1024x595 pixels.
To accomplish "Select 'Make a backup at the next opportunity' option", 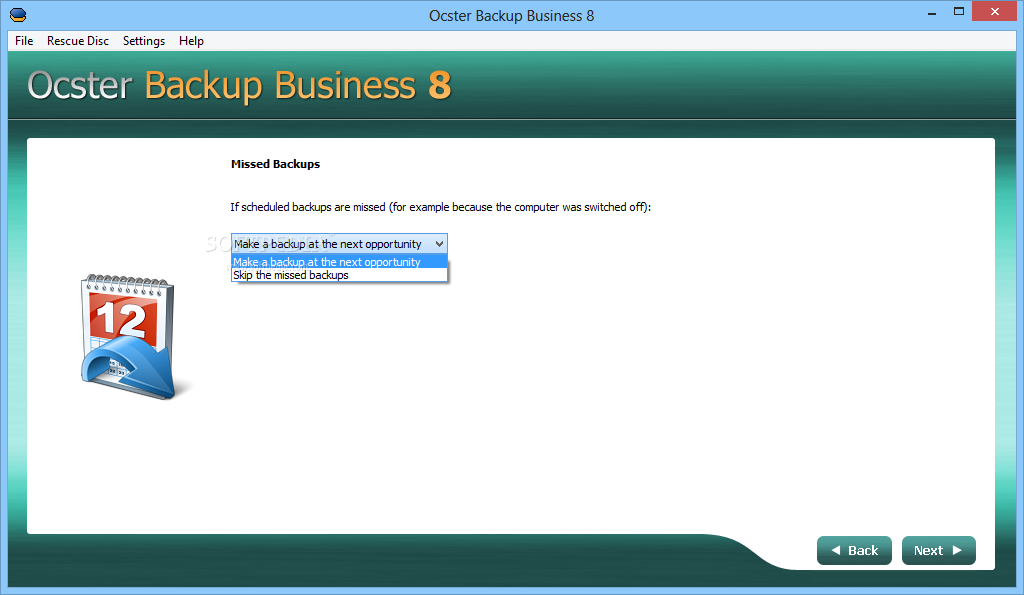I will (x=340, y=262).
